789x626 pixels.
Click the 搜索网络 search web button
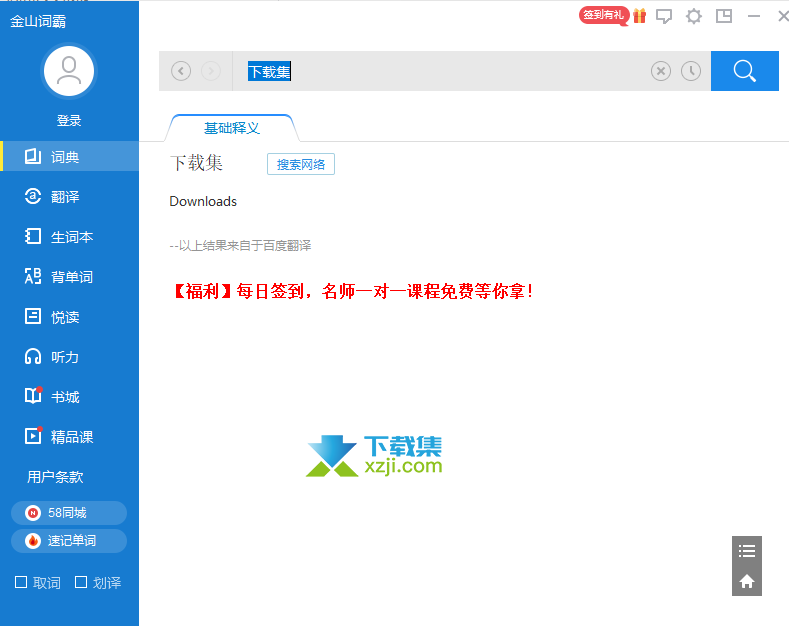point(301,164)
